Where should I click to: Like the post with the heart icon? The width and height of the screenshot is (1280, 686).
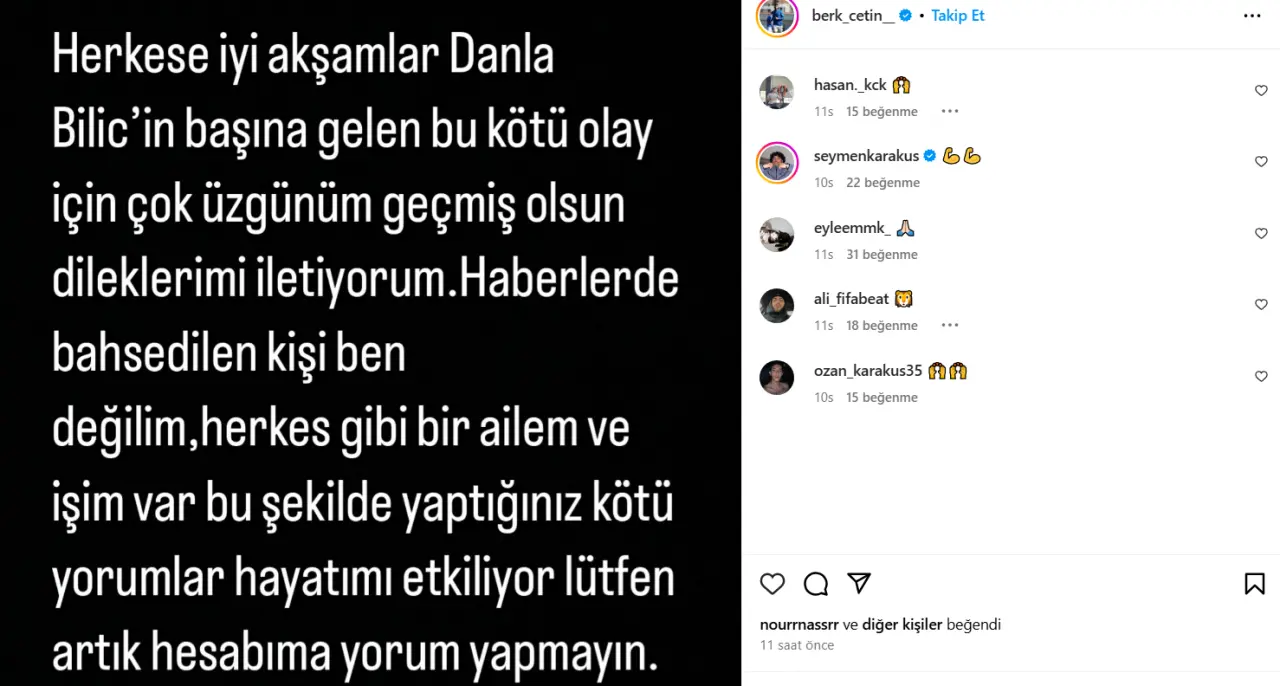coord(772,583)
